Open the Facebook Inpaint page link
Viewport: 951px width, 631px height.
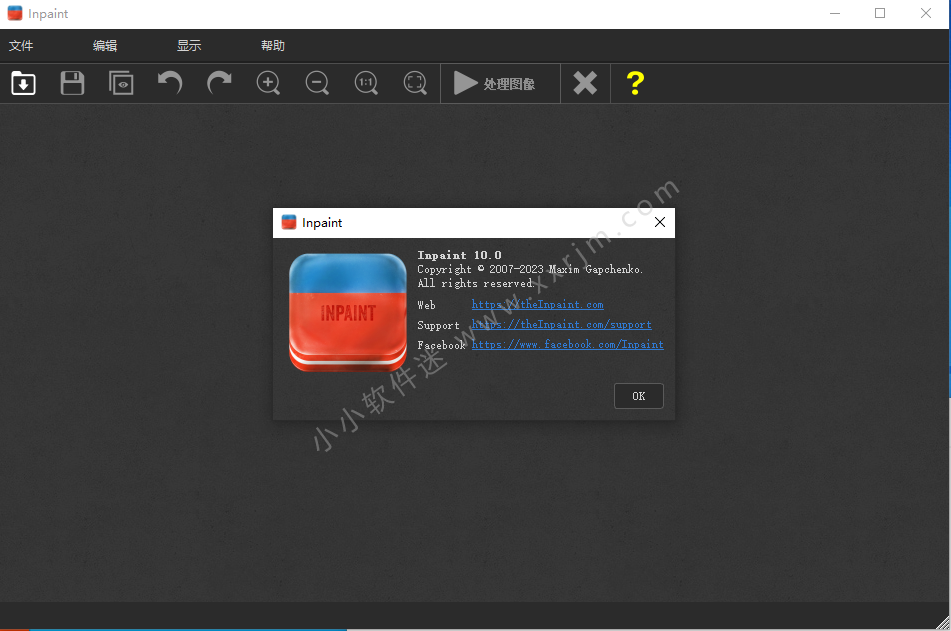coord(568,345)
